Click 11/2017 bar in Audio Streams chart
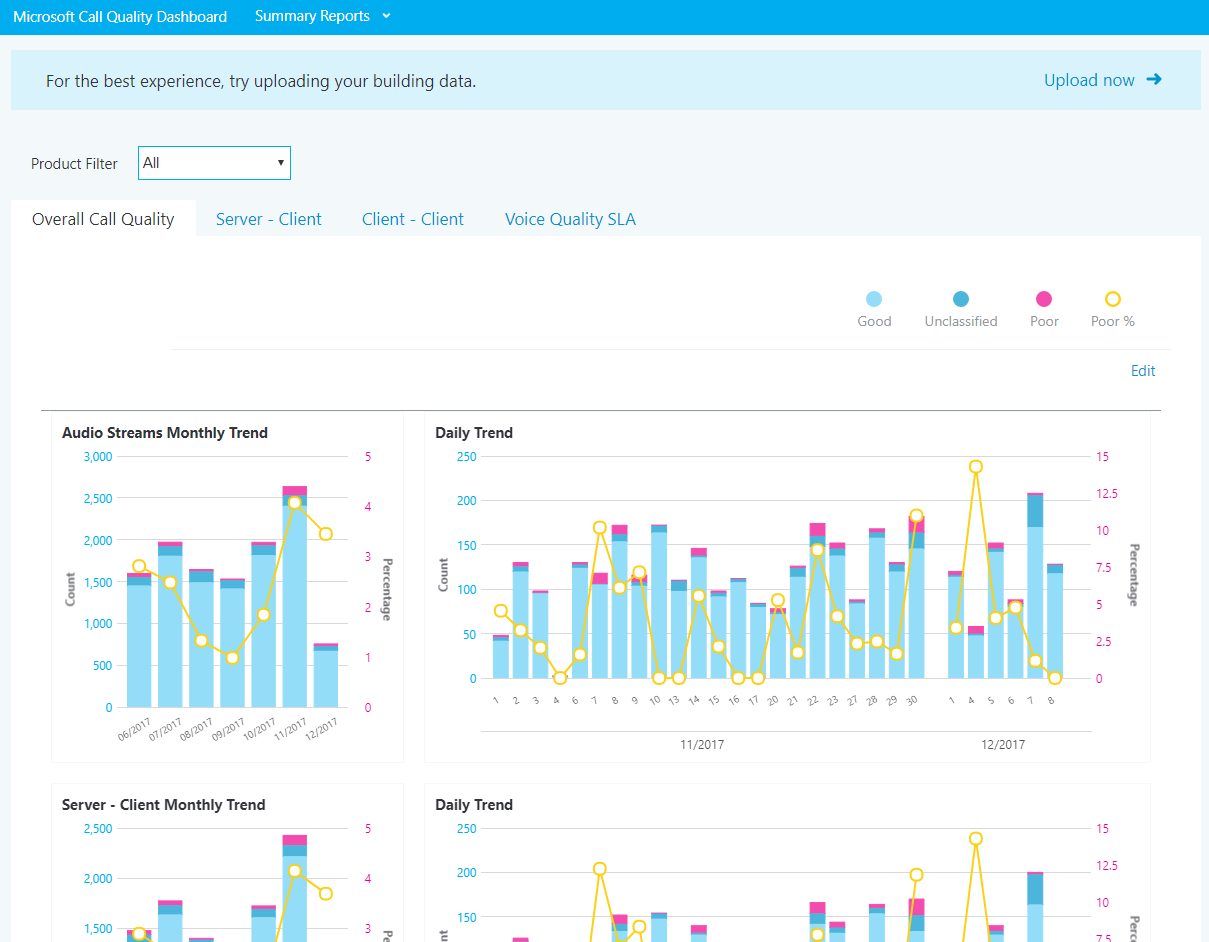The image size is (1209, 942). coord(295,597)
